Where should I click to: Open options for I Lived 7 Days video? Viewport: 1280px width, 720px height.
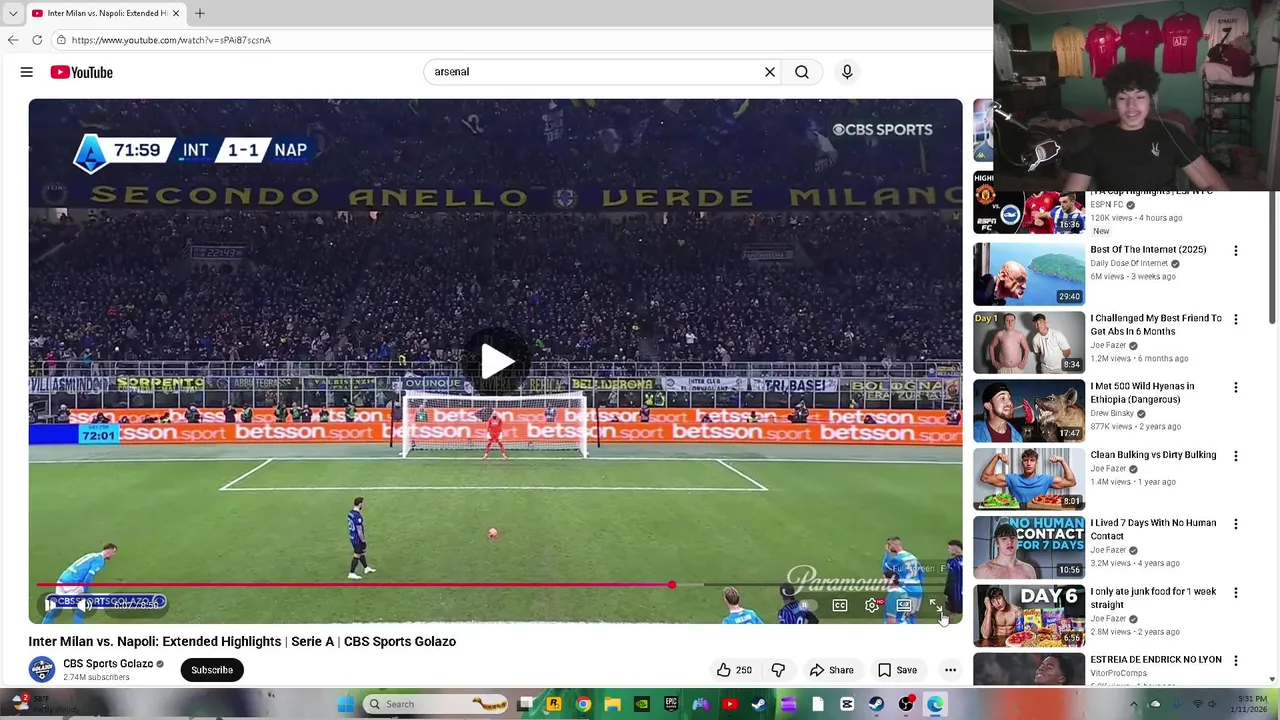tap(1235, 524)
